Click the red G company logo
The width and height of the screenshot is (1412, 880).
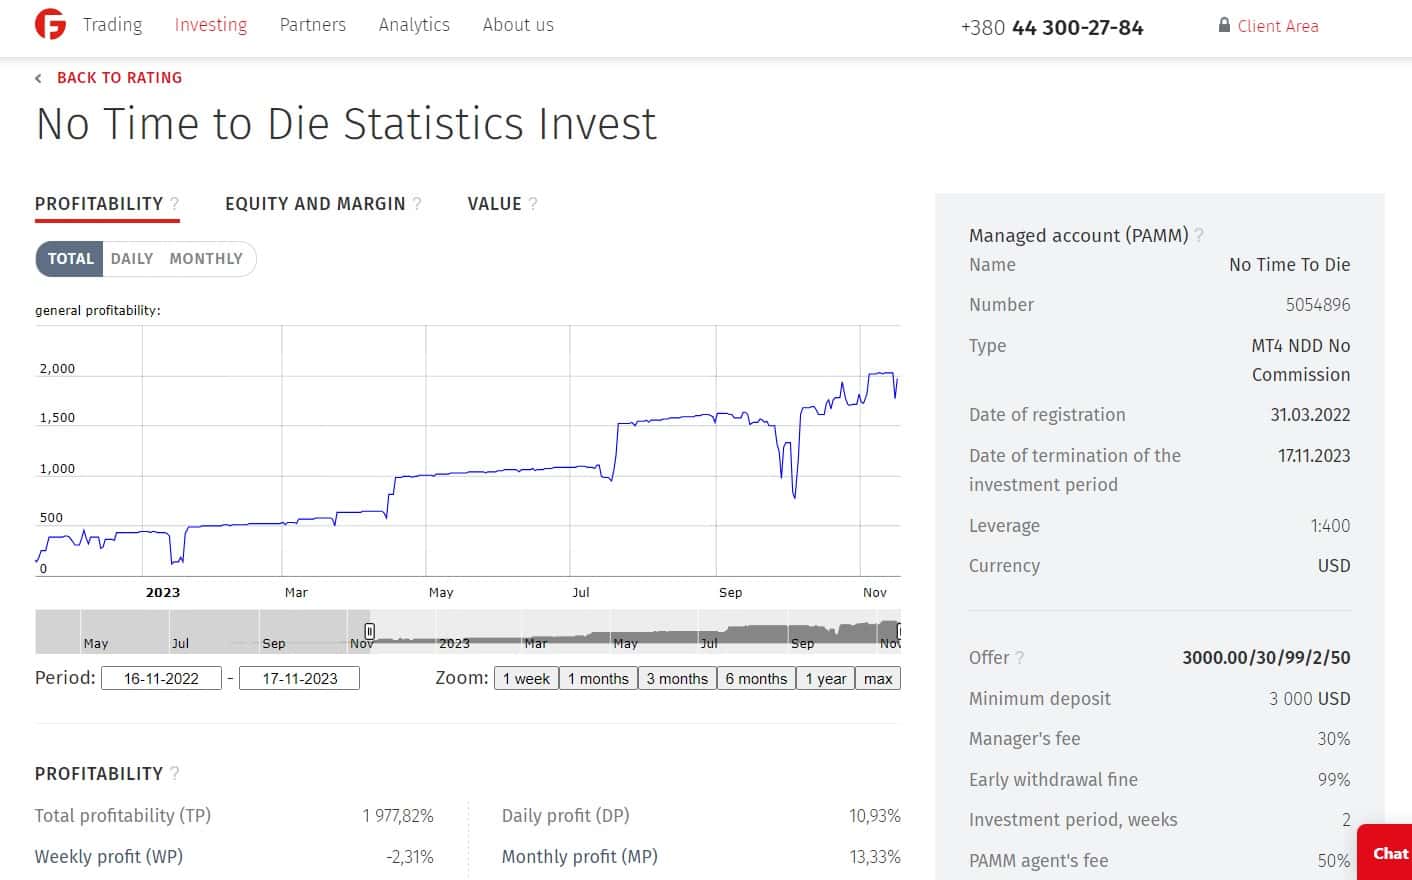(50, 25)
